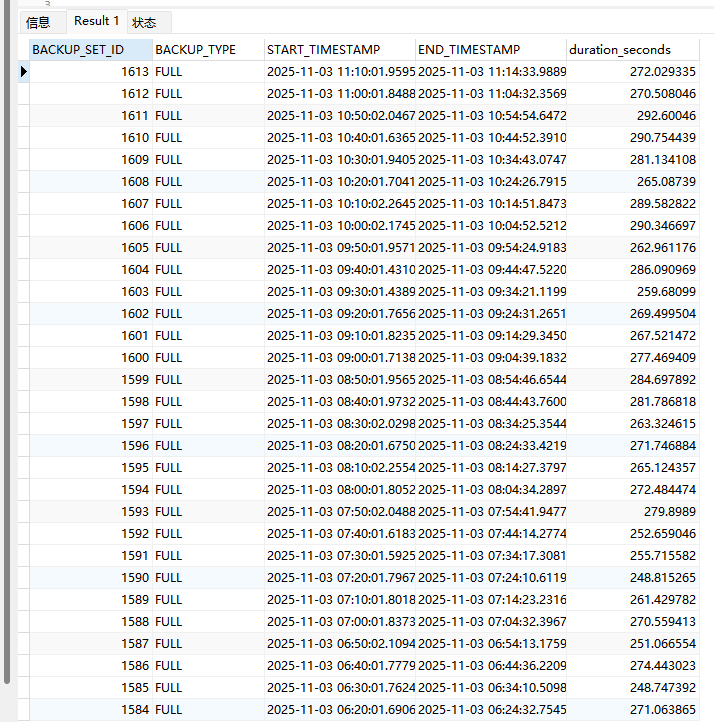Select the Result 1 tab
714x722 pixels.
96,21
